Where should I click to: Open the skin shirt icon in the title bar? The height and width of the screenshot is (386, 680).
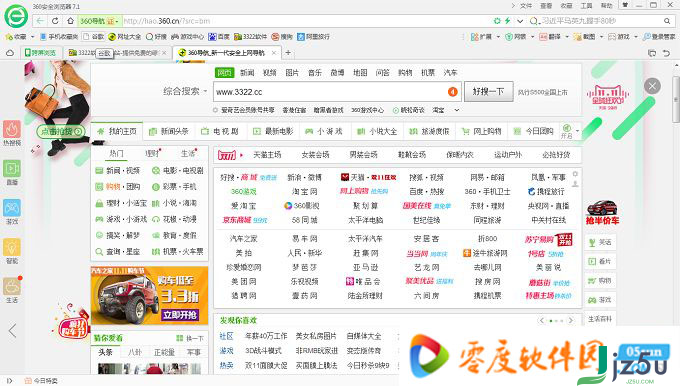tap(625, 5)
